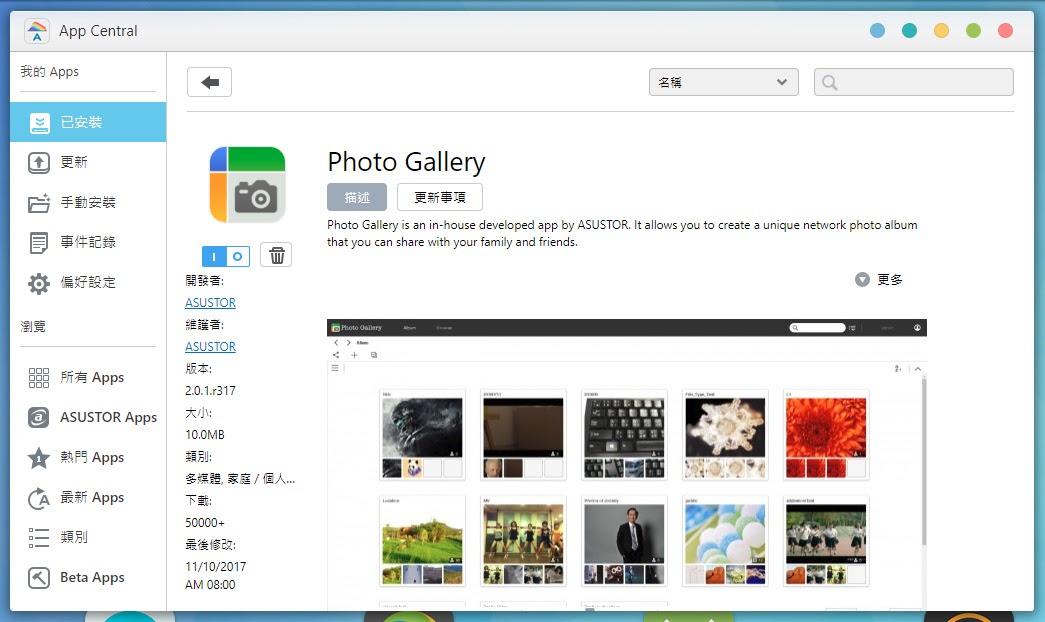Viewport: 1045px width, 622px height.
Task: Click the teal window control dot
Action: pos(909,31)
